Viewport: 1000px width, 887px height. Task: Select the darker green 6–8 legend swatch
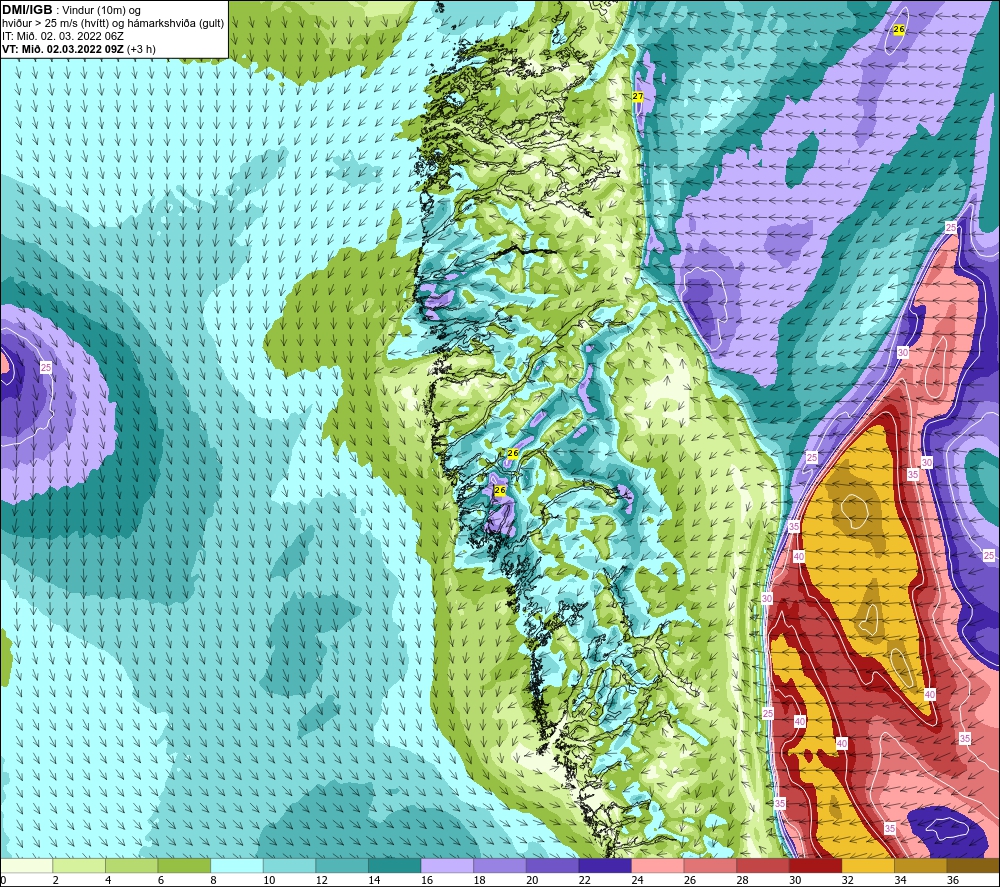pos(184,865)
